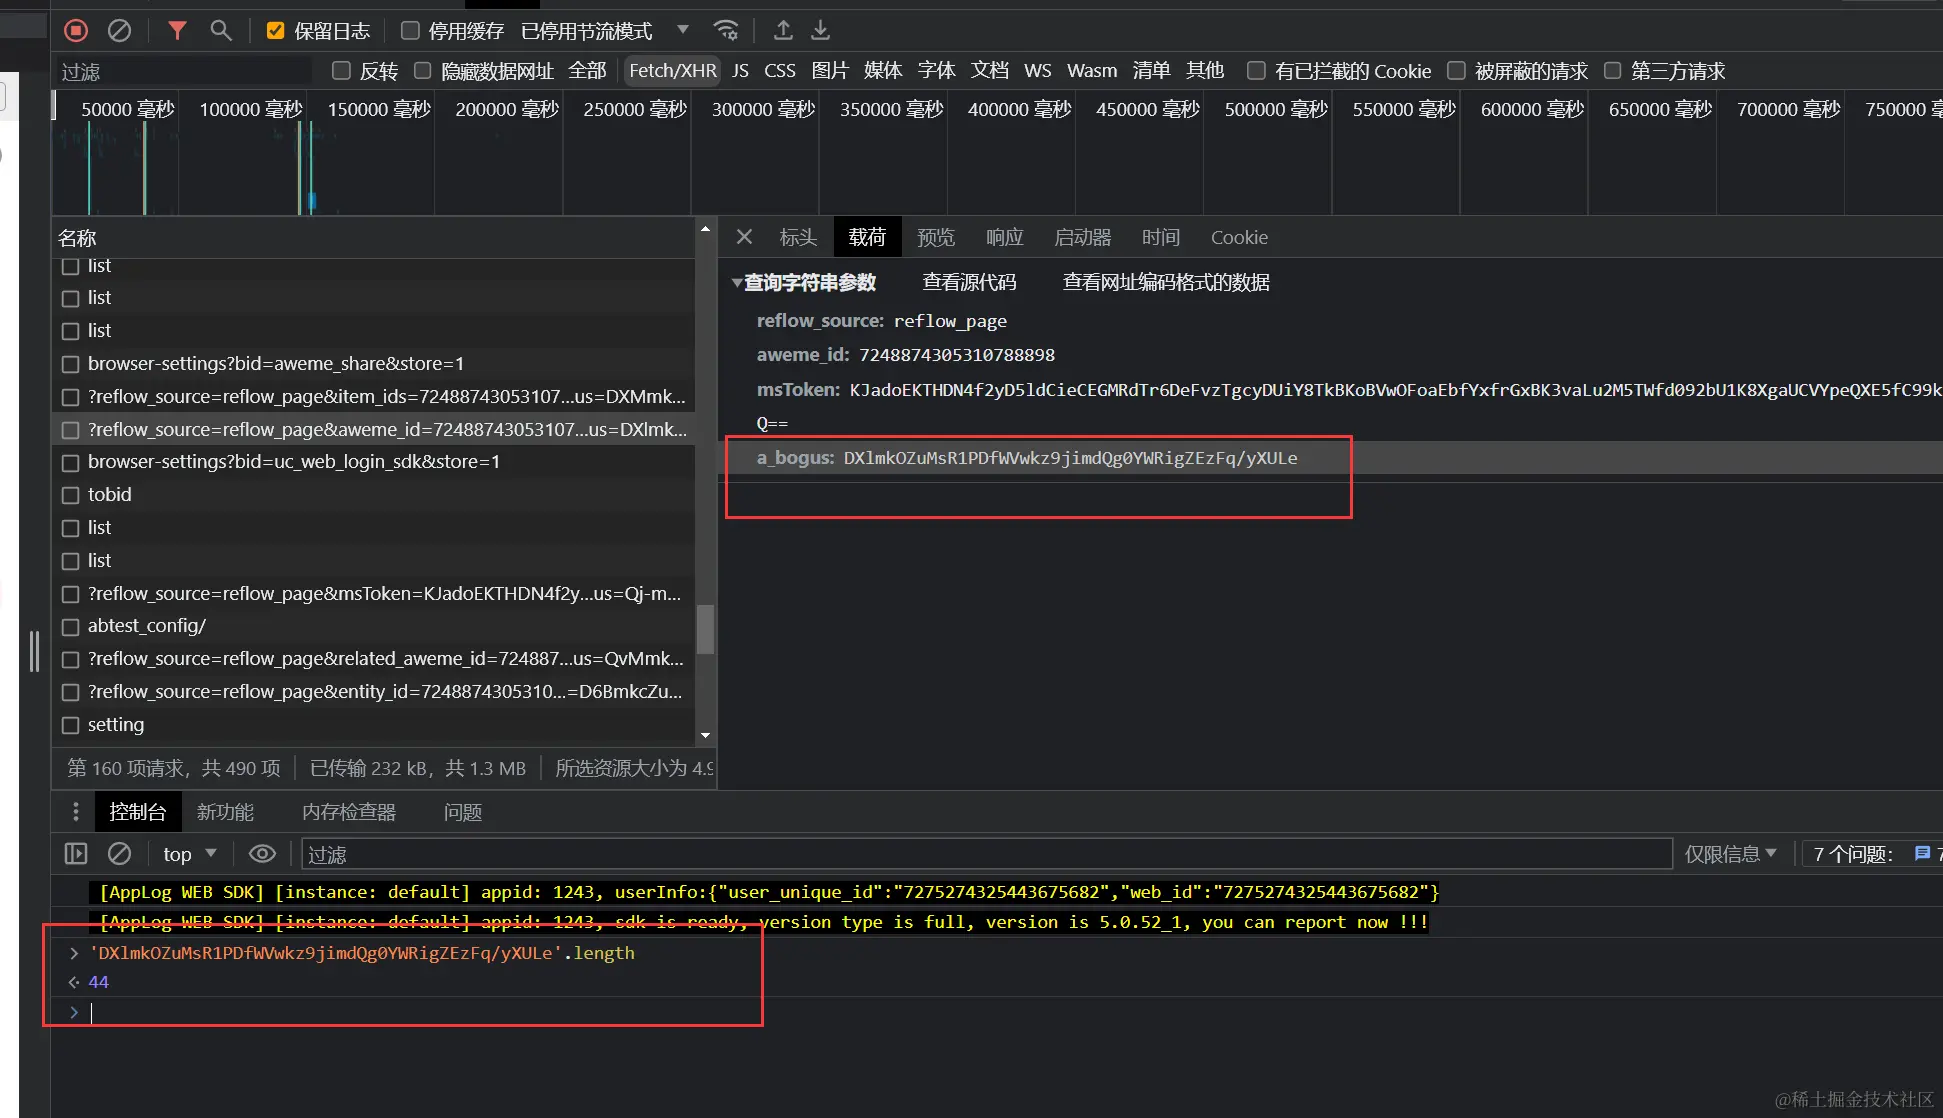Click 查看源代码 link

pyautogui.click(x=968, y=283)
